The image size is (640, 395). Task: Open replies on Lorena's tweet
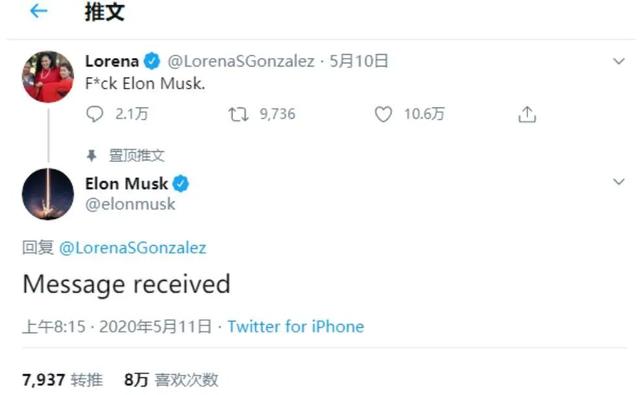[x=95, y=114]
